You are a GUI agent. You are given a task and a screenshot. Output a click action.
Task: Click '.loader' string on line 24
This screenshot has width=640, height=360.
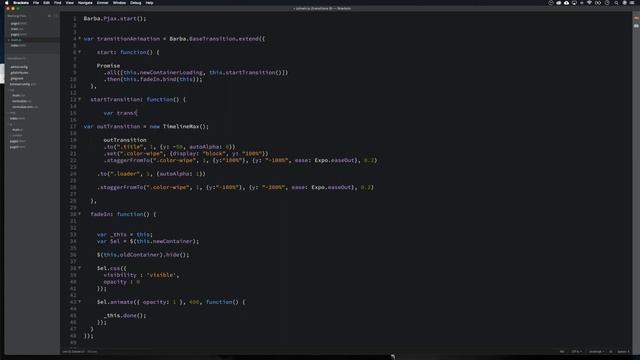[125, 174]
